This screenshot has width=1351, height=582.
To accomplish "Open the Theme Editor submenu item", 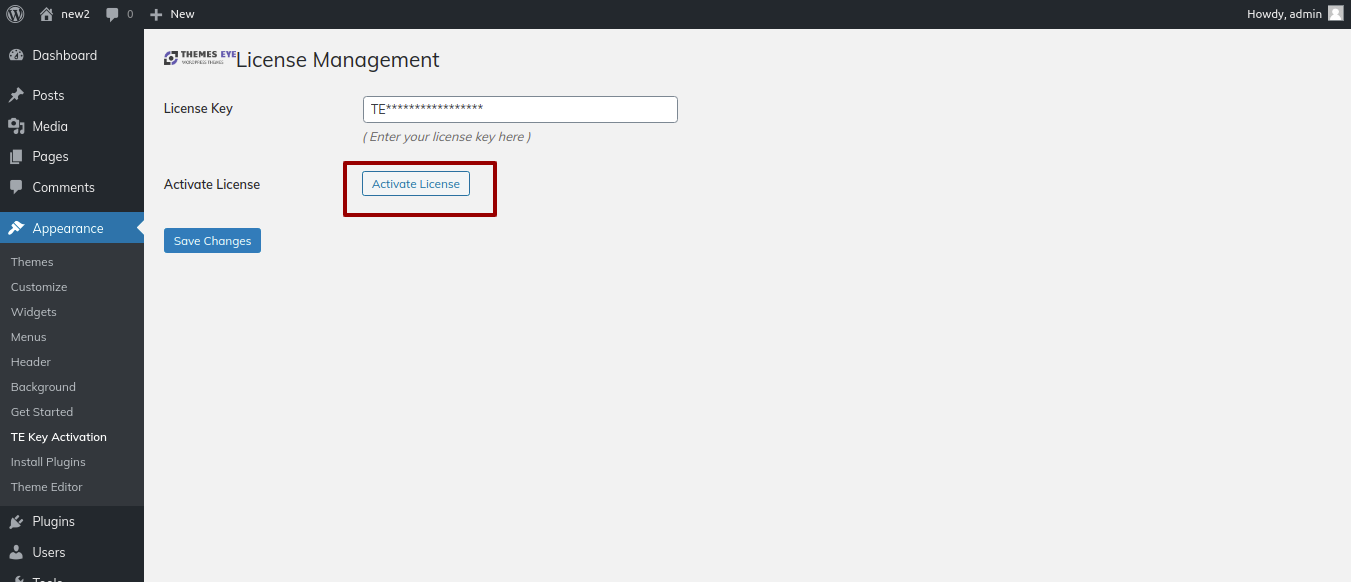I will [46, 487].
